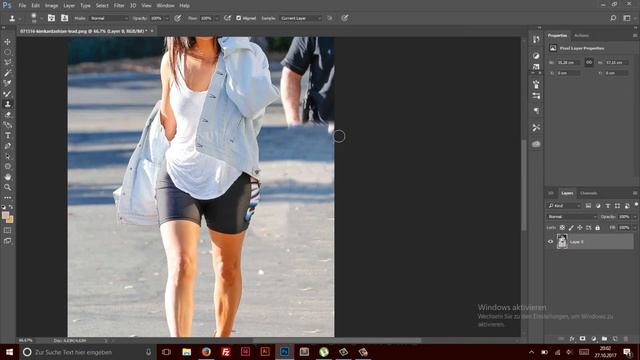Click the width field in Properties
Viewport: 640px width, 360px height.
tap(569, 62)
